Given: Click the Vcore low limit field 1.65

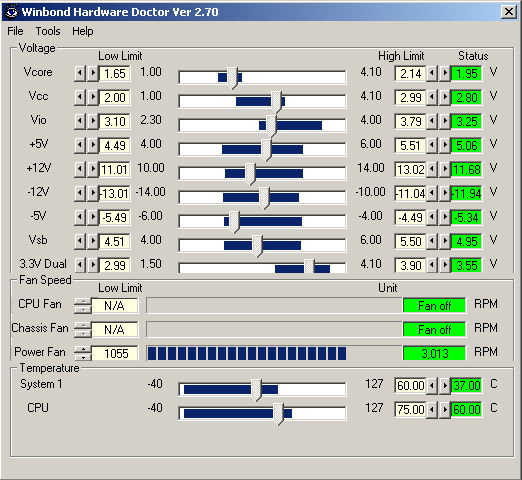Looking at the screenshot, I should 115,73.
